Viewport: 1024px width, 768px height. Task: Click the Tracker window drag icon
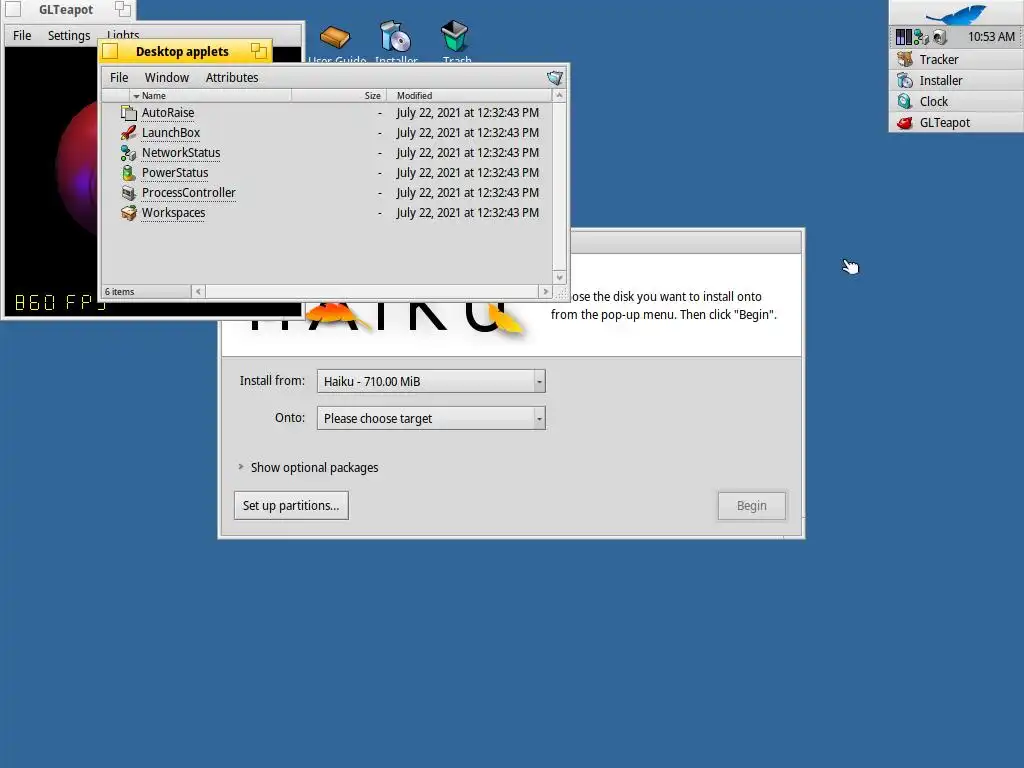[x=554, y=78]
